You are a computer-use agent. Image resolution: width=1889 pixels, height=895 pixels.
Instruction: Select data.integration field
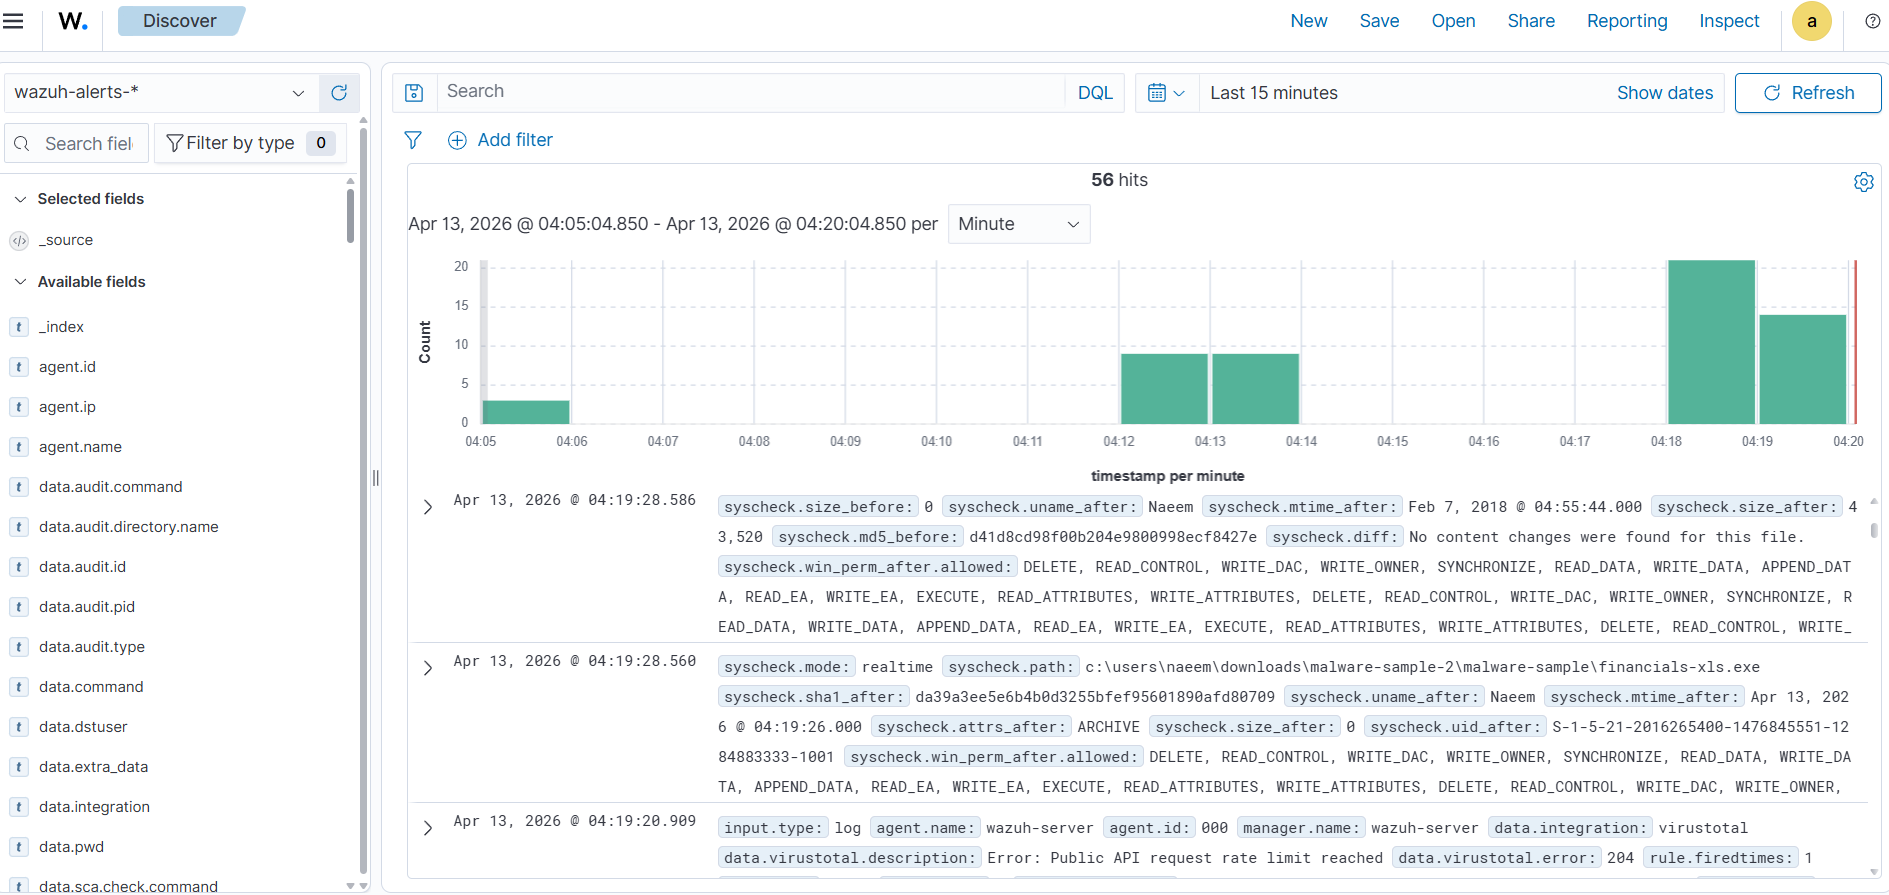[x=94, y=807]
